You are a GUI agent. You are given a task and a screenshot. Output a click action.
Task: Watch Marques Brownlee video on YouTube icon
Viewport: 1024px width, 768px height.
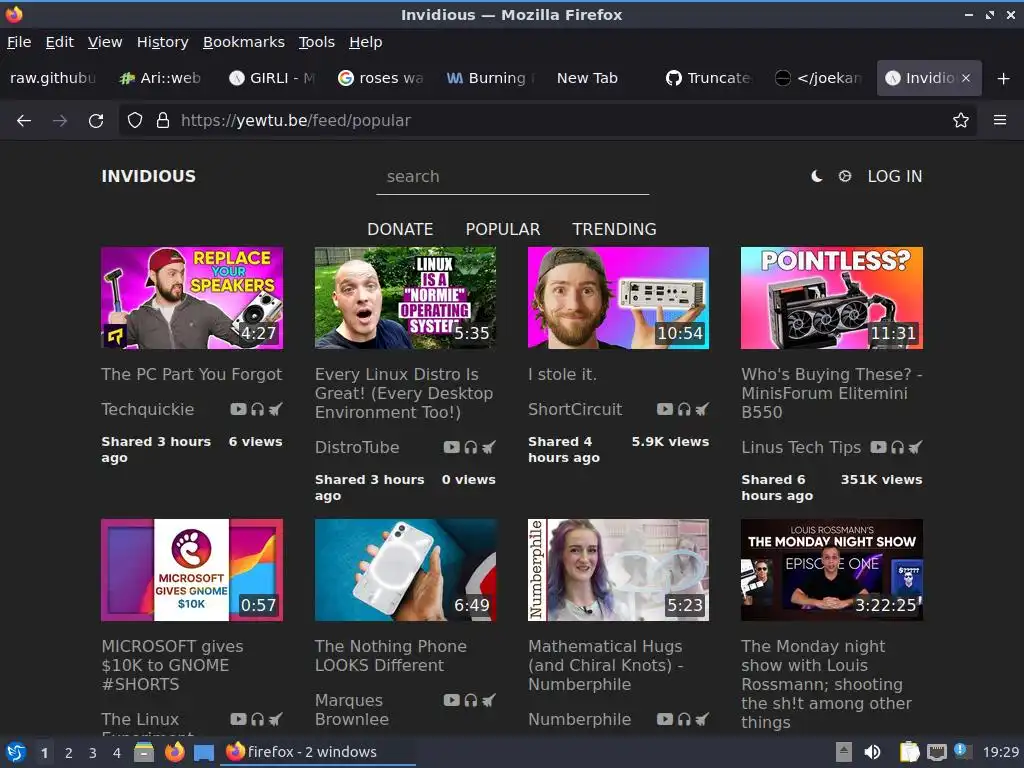point(451,700)
